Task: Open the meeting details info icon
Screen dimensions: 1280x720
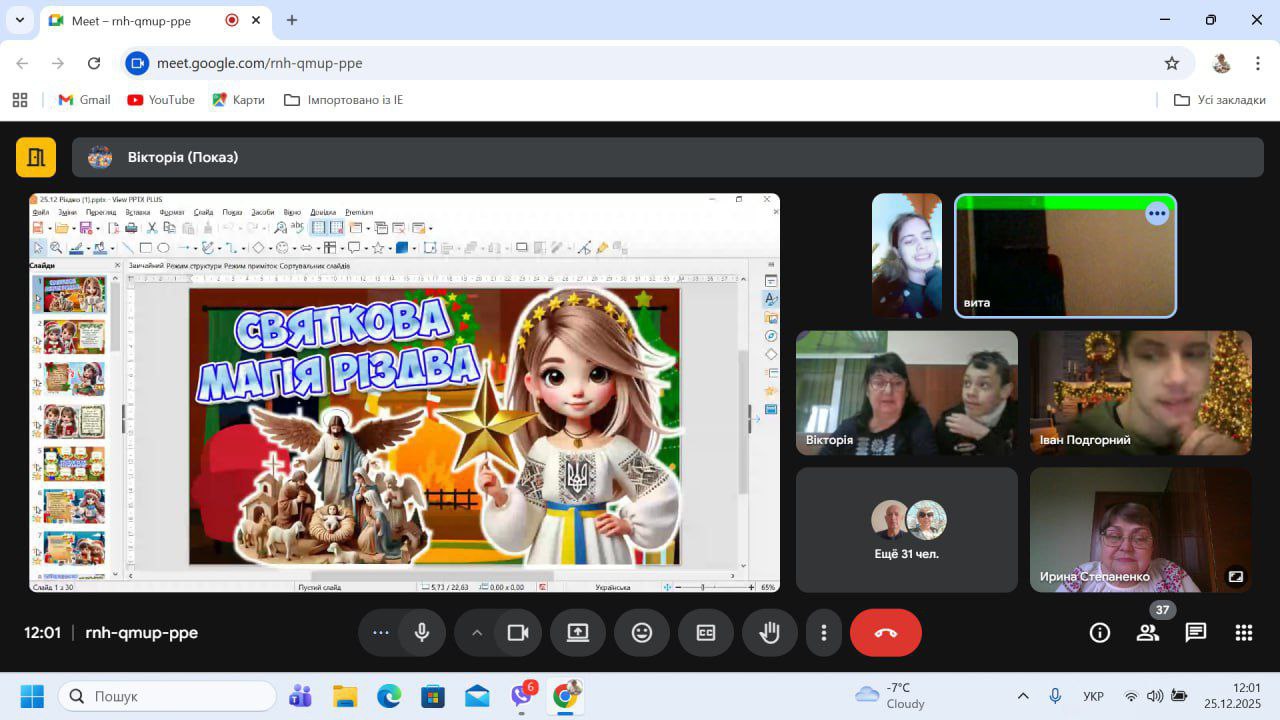Action: [1100, 633]
